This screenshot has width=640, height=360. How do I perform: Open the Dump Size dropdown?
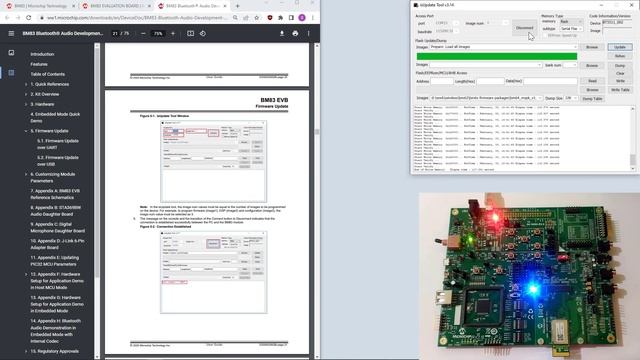(x=571, y=98)
